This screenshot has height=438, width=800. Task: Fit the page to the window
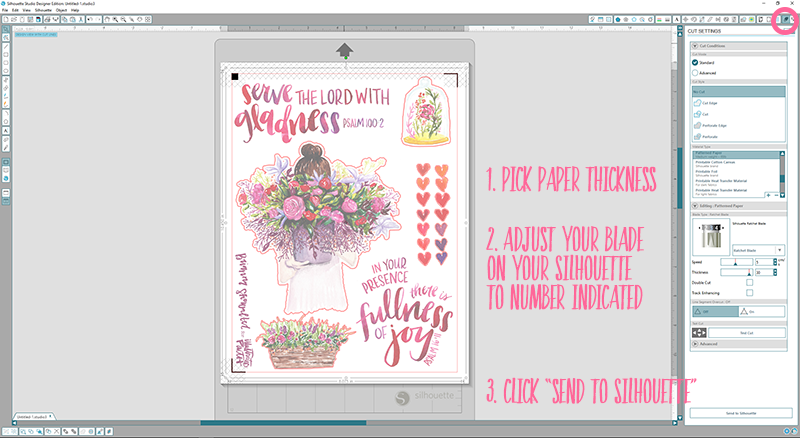(x=147, y=19)
